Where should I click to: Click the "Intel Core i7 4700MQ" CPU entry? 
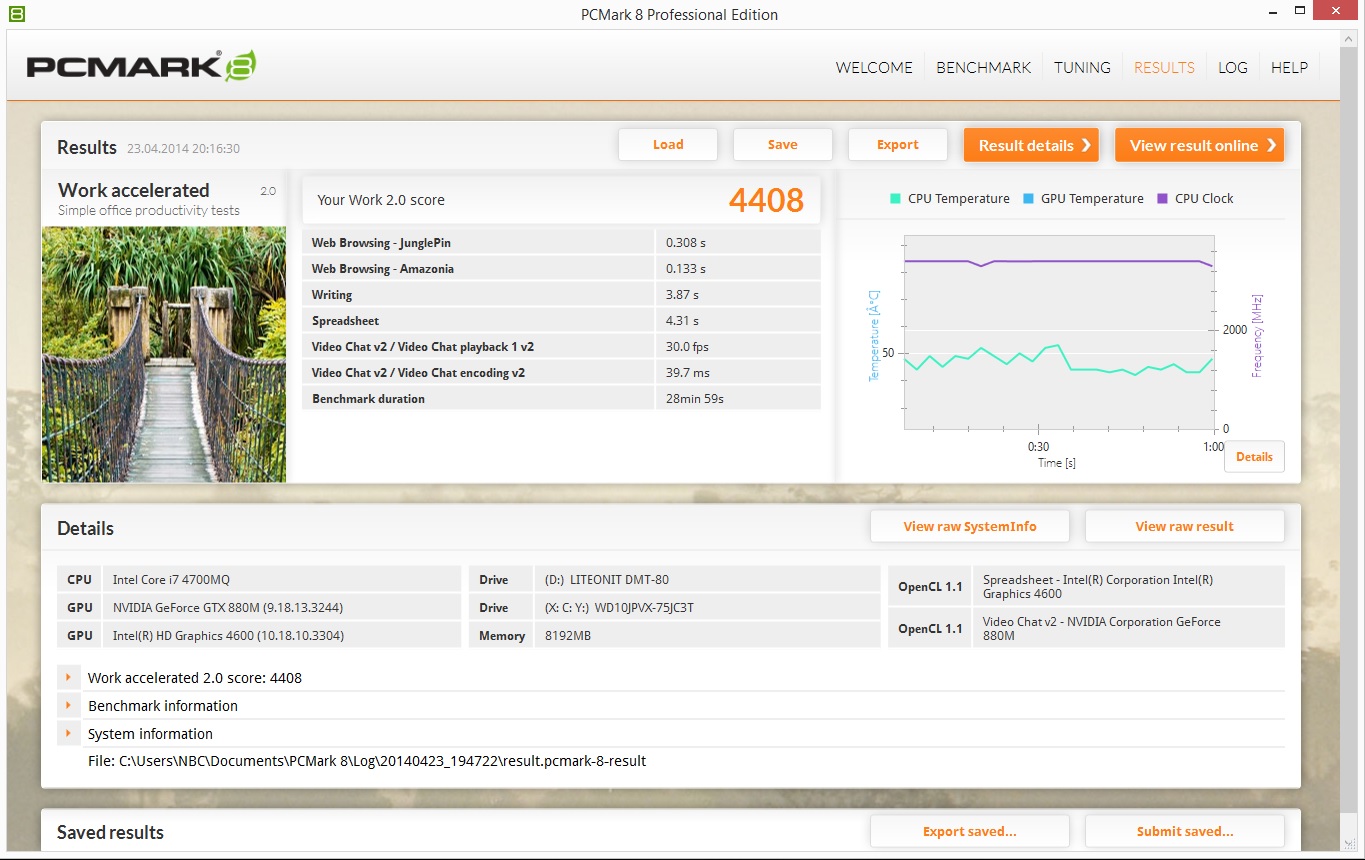click(x=172, y=580)
